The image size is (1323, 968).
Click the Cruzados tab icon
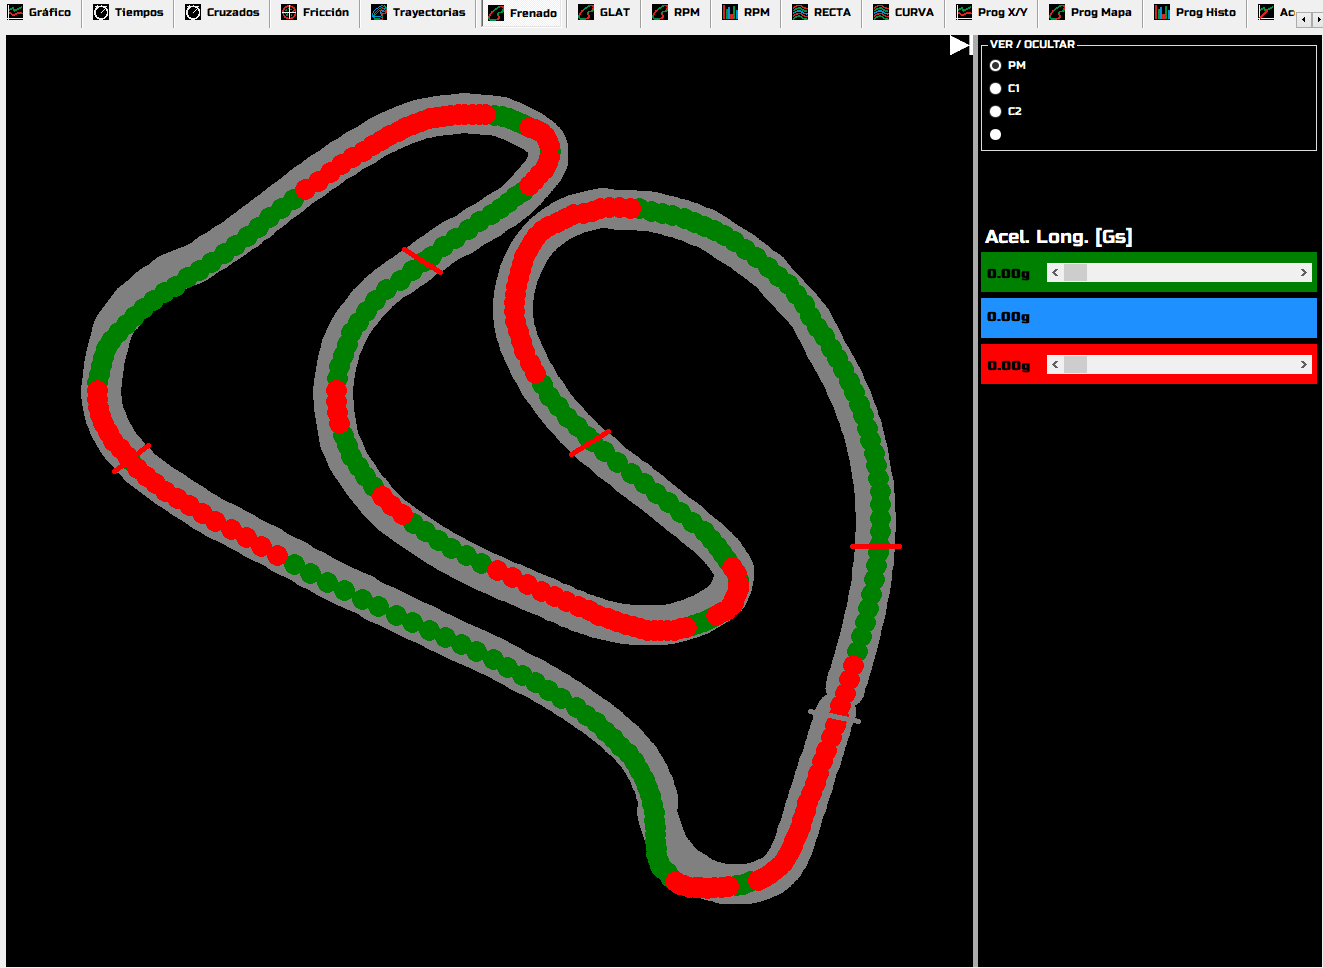click(x=193, y=12)
